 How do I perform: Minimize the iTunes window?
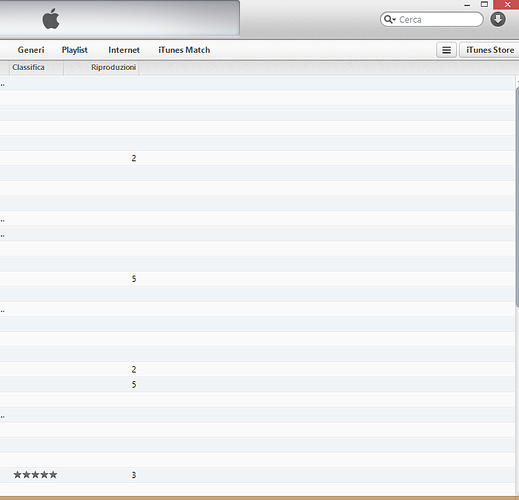[x=467, y=5]
